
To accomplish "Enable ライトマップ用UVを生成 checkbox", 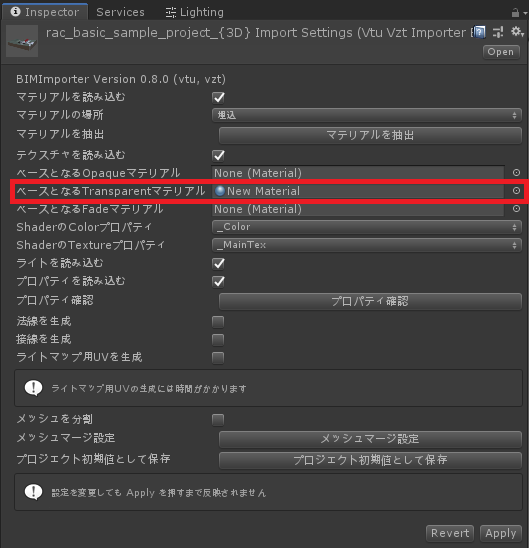I will [x=218, y=358].
